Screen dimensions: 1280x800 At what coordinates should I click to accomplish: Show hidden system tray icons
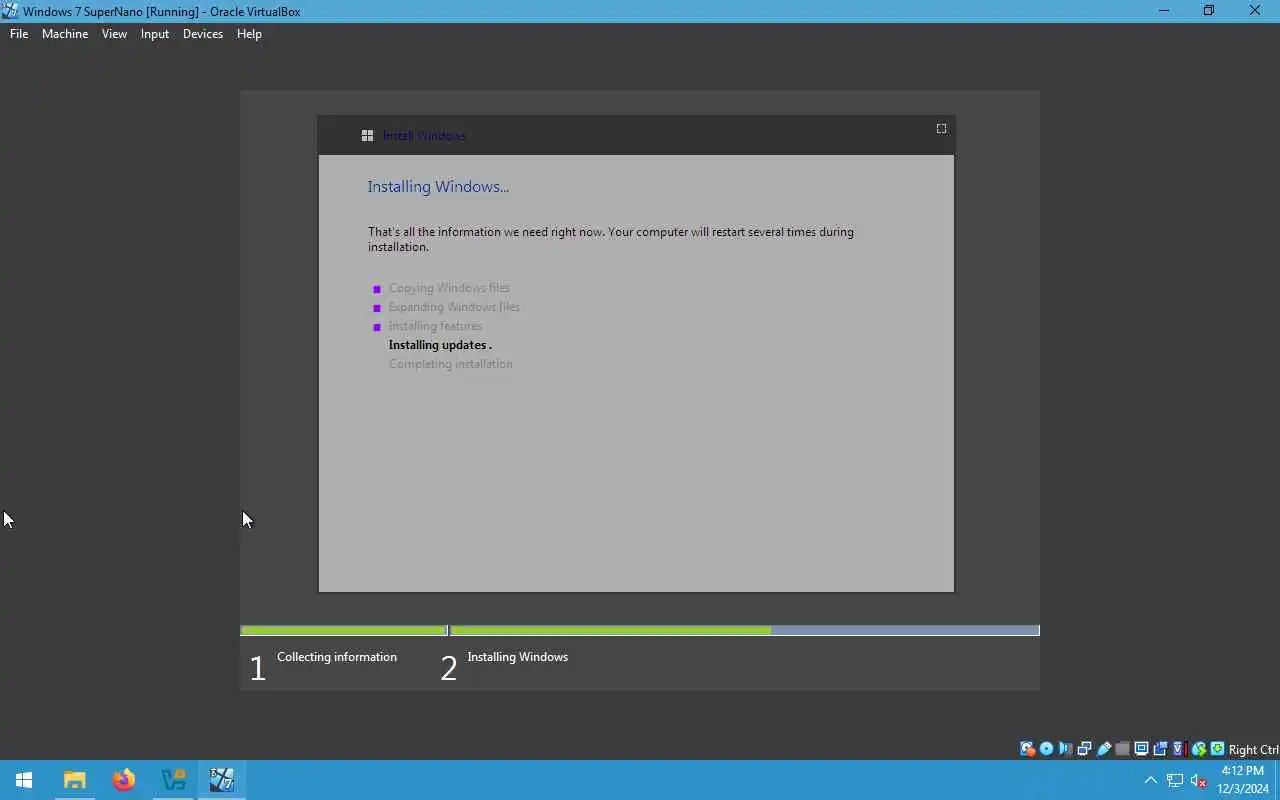coord(1150,780)
